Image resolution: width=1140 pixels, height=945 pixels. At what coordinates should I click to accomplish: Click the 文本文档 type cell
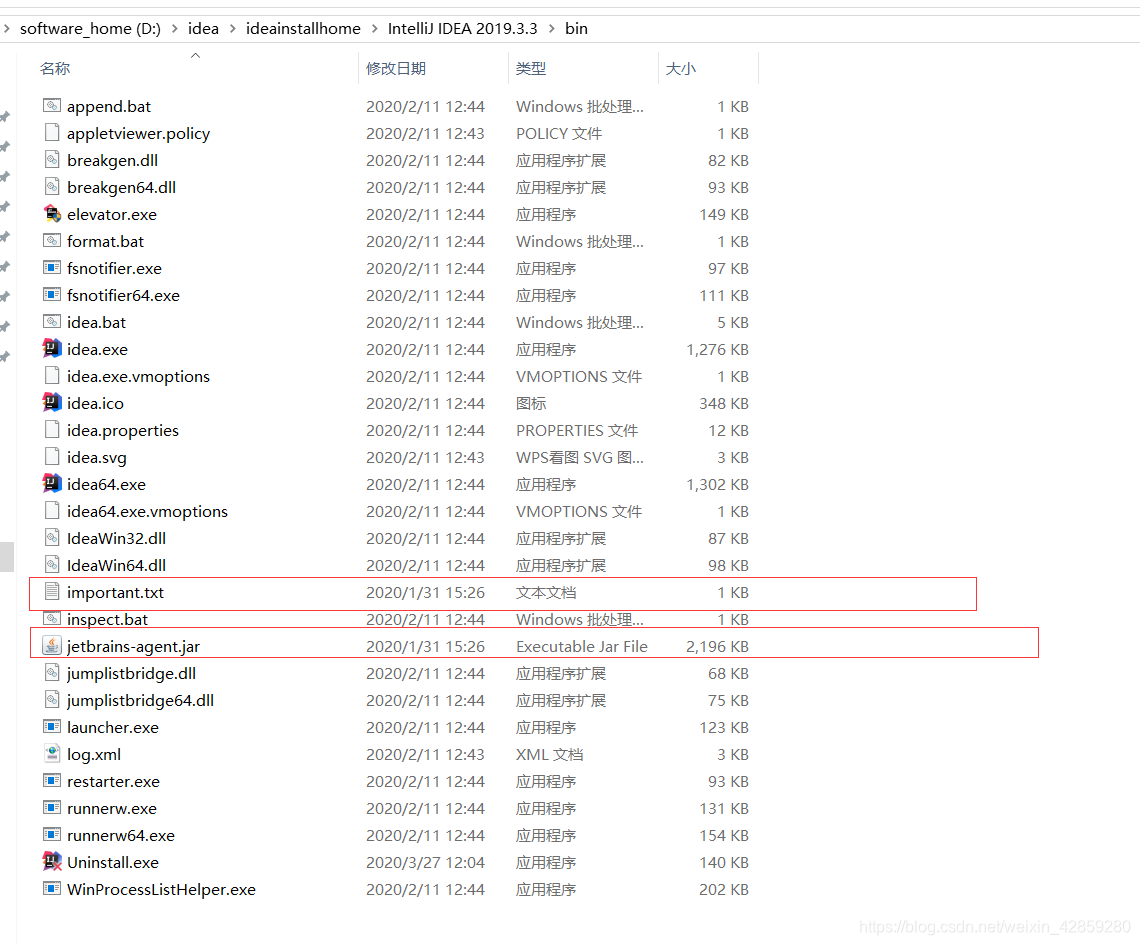point(546,592)
